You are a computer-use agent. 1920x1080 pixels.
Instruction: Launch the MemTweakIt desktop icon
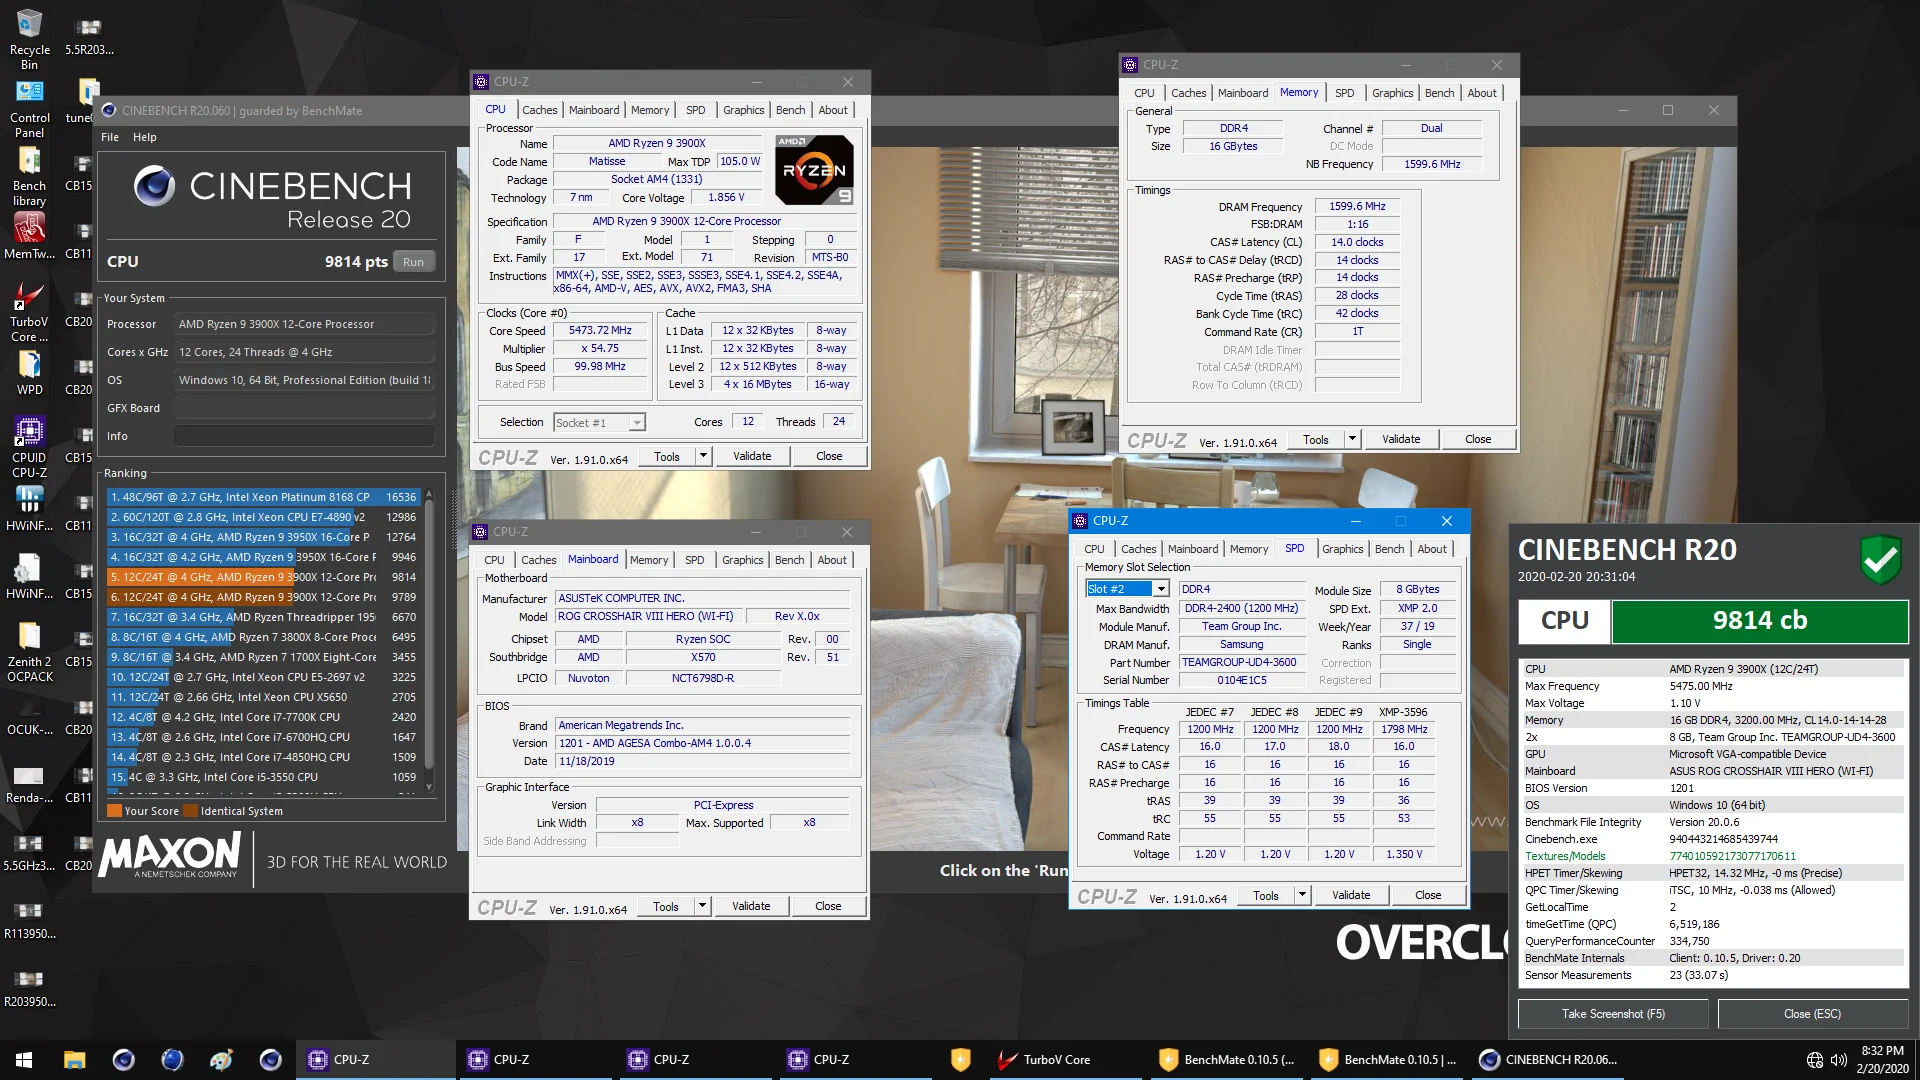click(30, 238)
